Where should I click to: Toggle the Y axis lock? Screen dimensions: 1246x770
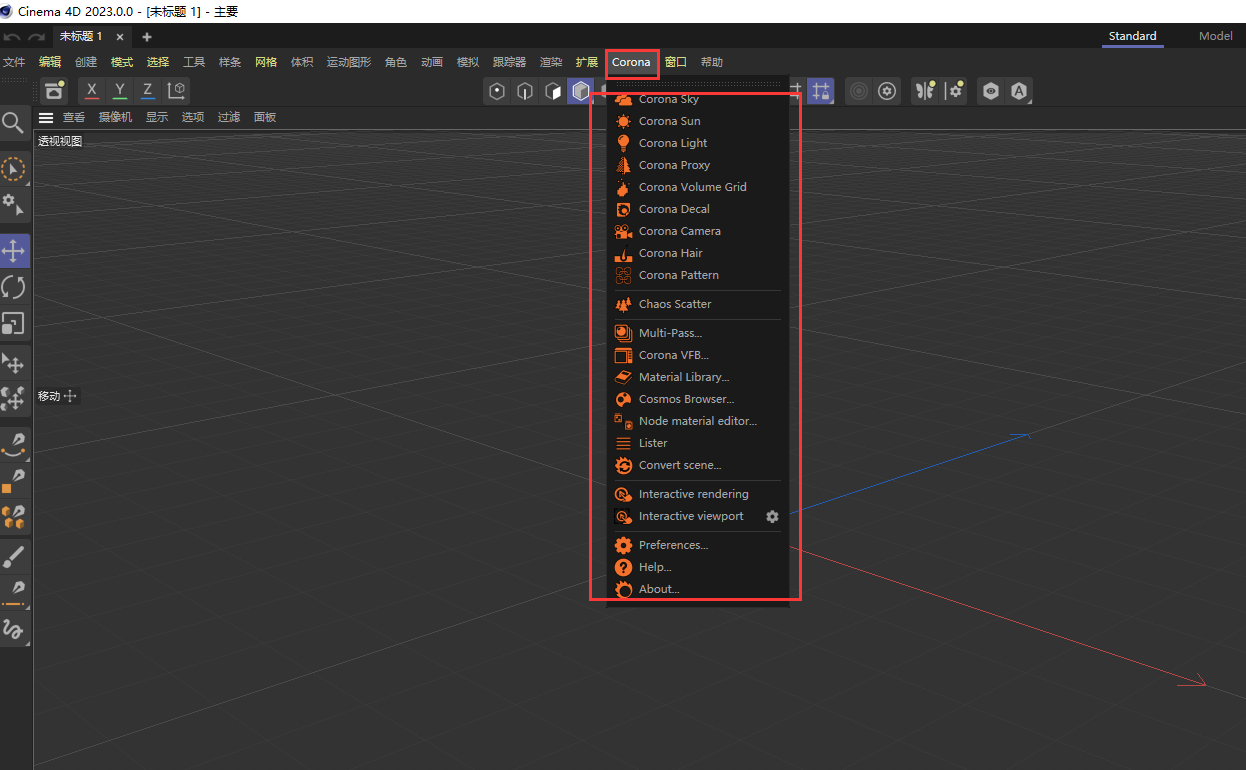point(119,91)
